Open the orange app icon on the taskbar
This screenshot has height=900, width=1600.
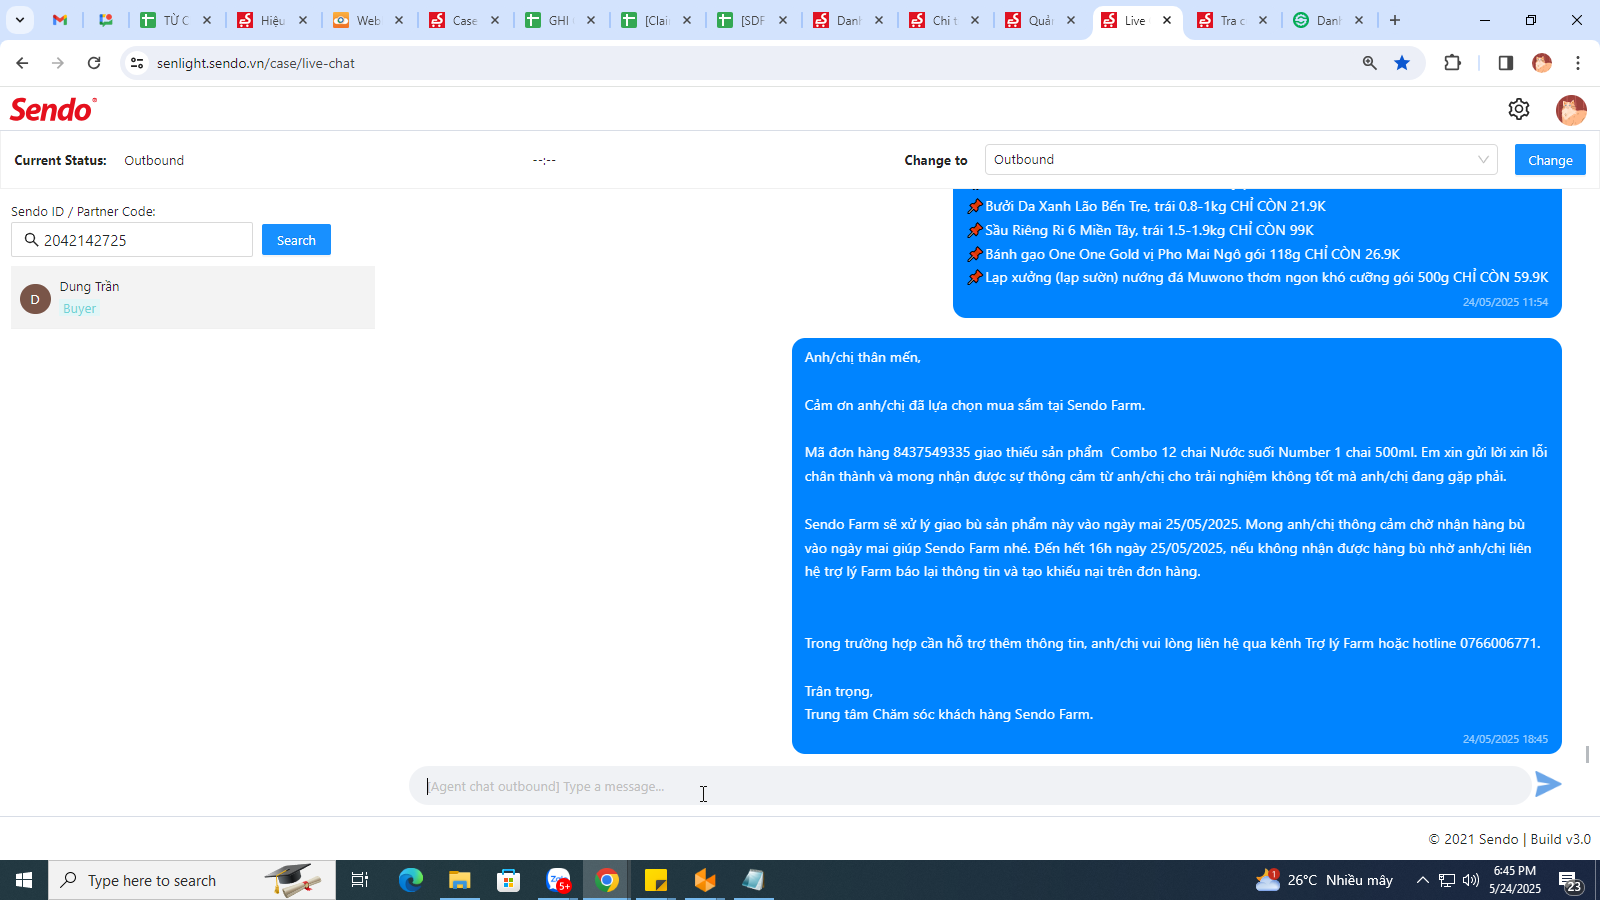click(x=705, y=880)
